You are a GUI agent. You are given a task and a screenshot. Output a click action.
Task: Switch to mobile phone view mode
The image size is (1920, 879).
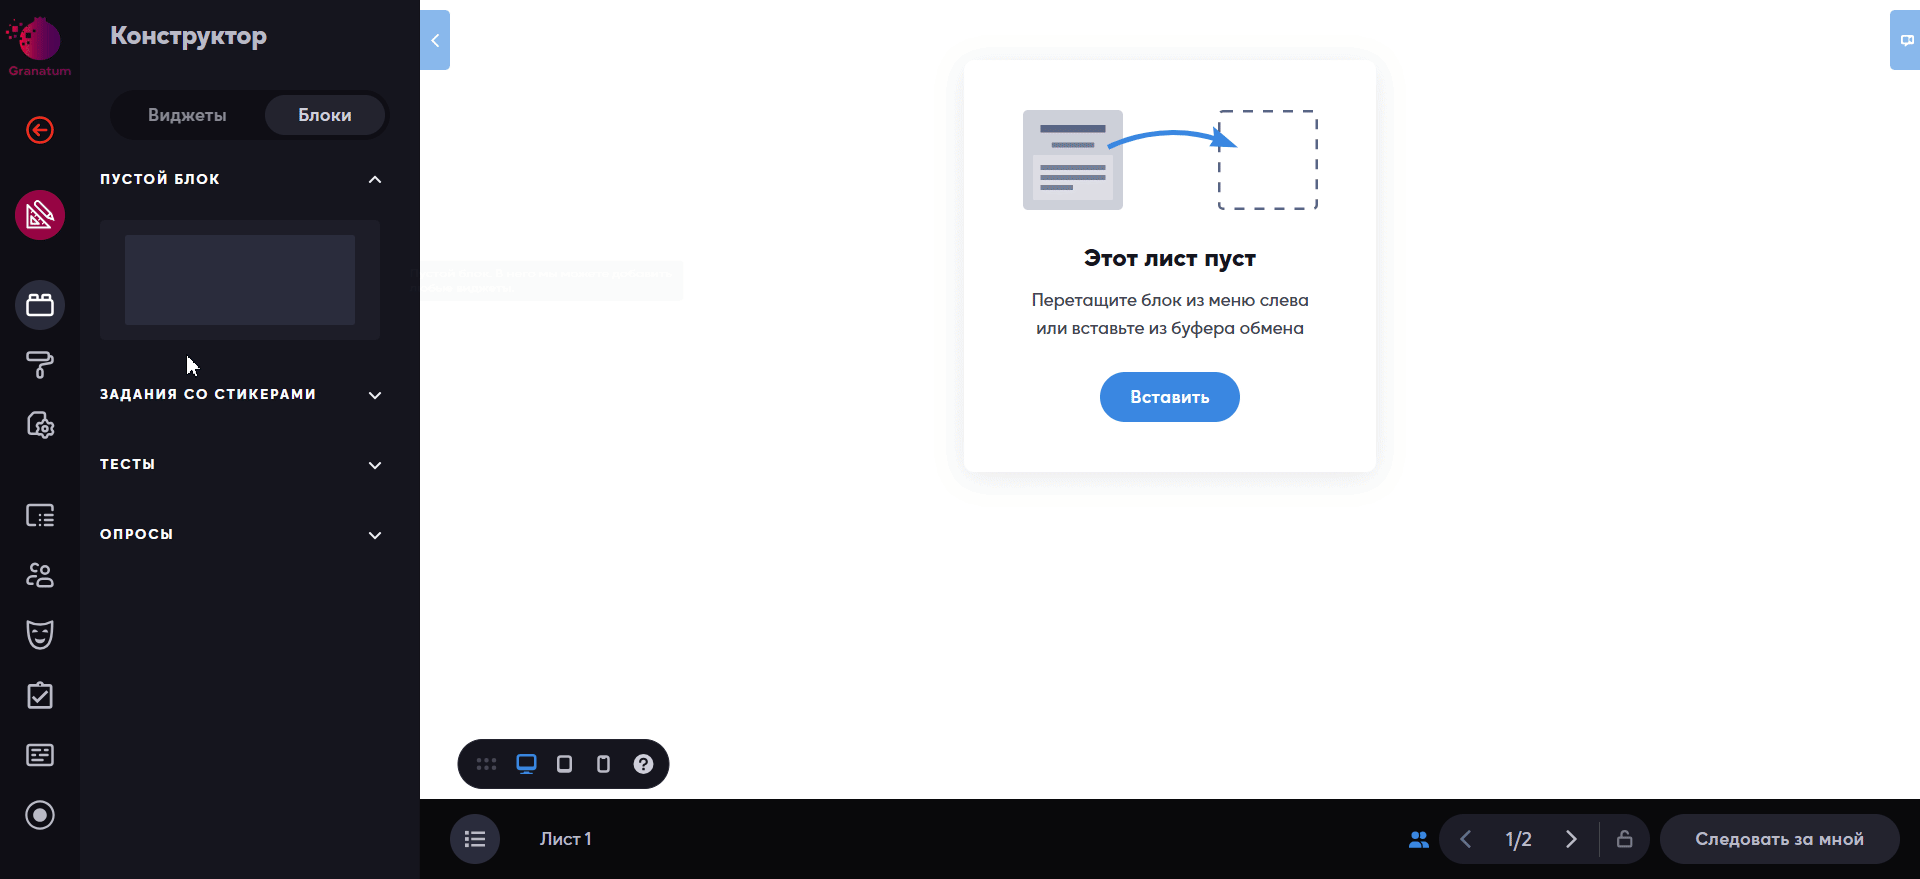(x=603, y=764)
